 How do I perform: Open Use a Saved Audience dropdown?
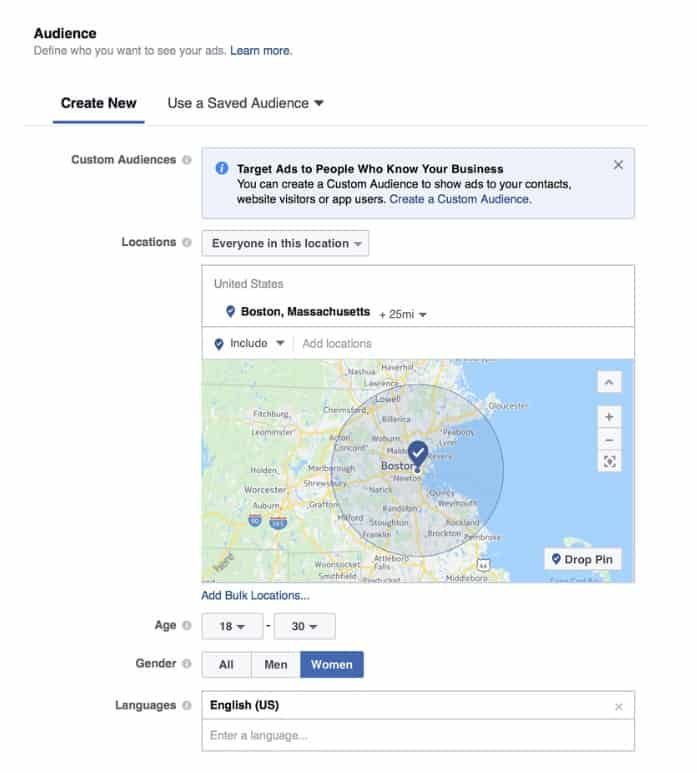coord(245,103)
